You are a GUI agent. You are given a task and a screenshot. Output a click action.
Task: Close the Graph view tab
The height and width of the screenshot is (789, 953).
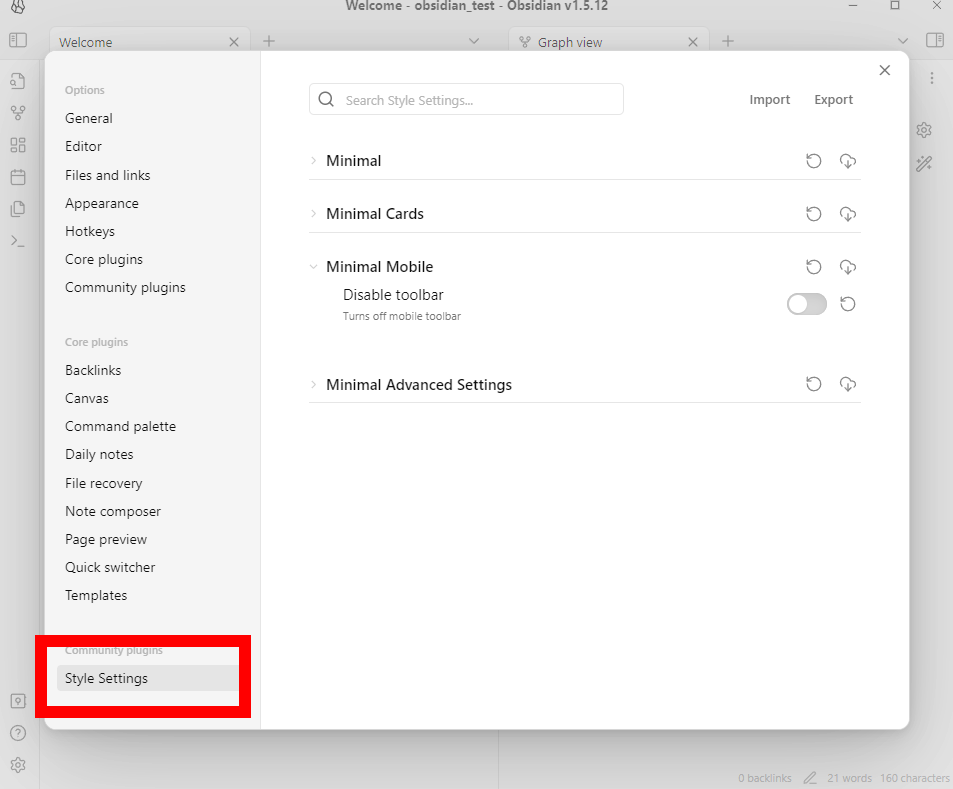[x=693, y=42]
